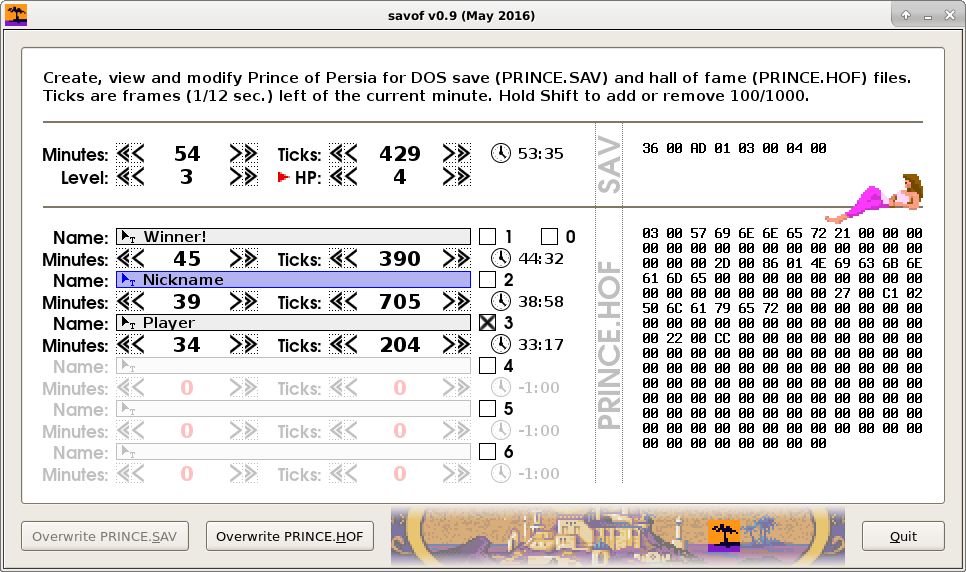Click the reclining princess image
The image size is (966, 572).
(879, 198)
